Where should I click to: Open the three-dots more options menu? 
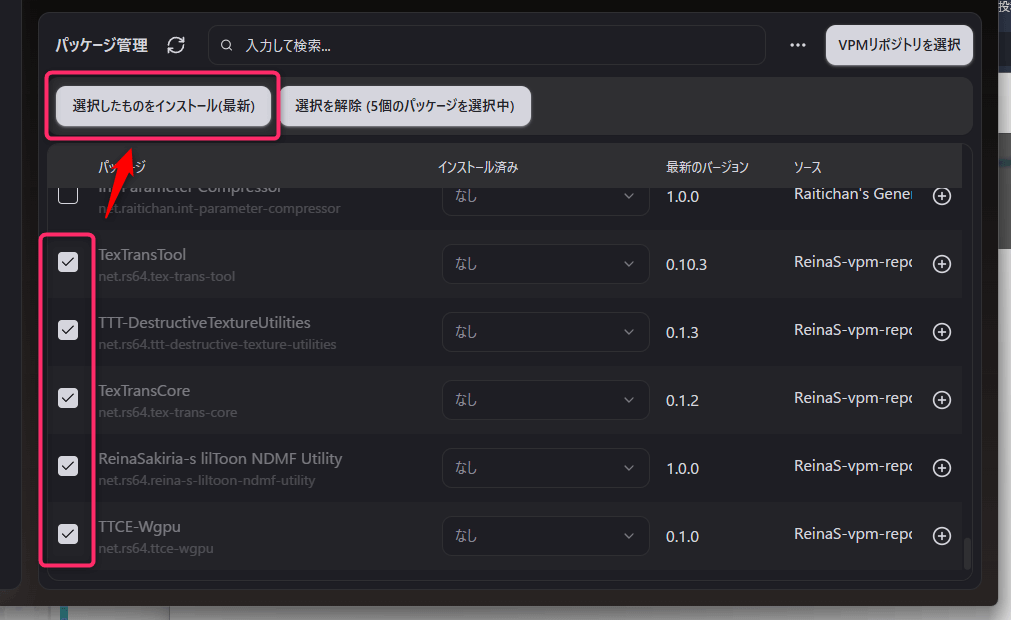(x=798, y=45)
